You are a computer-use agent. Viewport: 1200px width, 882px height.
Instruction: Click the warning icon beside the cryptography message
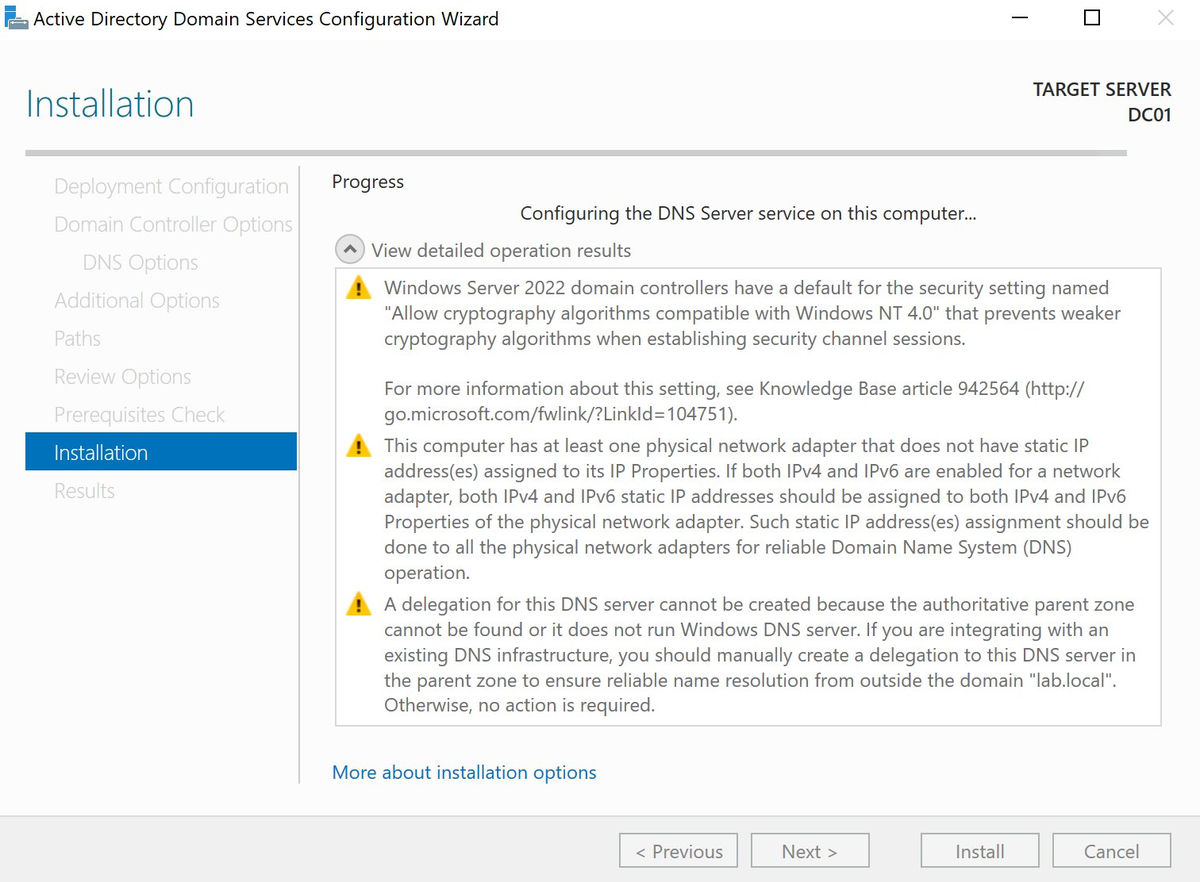[358, 288]
